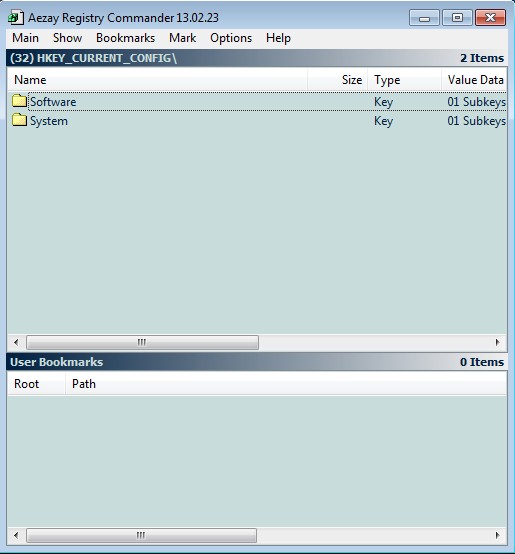Image resolution: width=515 pixels, height=554 pixels.
Task: Sort registry list by Type column
Action: pyautogui.click(x=404, y=80)
